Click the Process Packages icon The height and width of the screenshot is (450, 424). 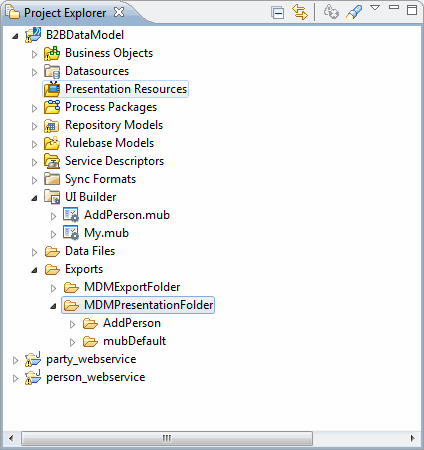(x=52, y=107)
